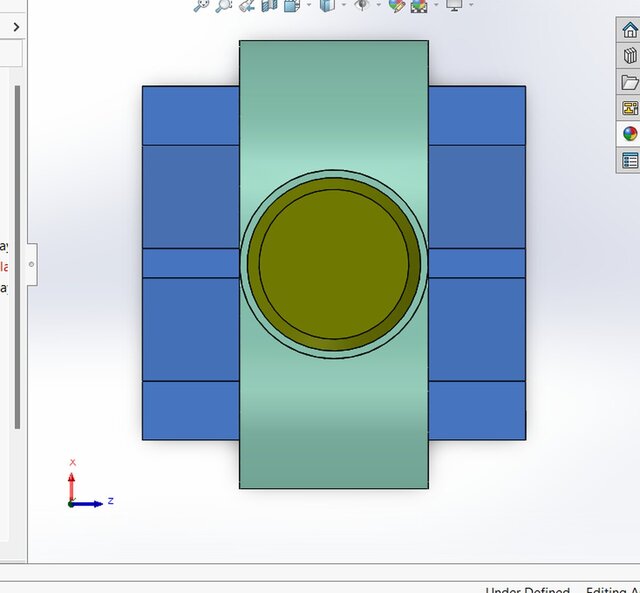Select the olive circular face
This screenshot has height=593, width=640.
[334, 264]
